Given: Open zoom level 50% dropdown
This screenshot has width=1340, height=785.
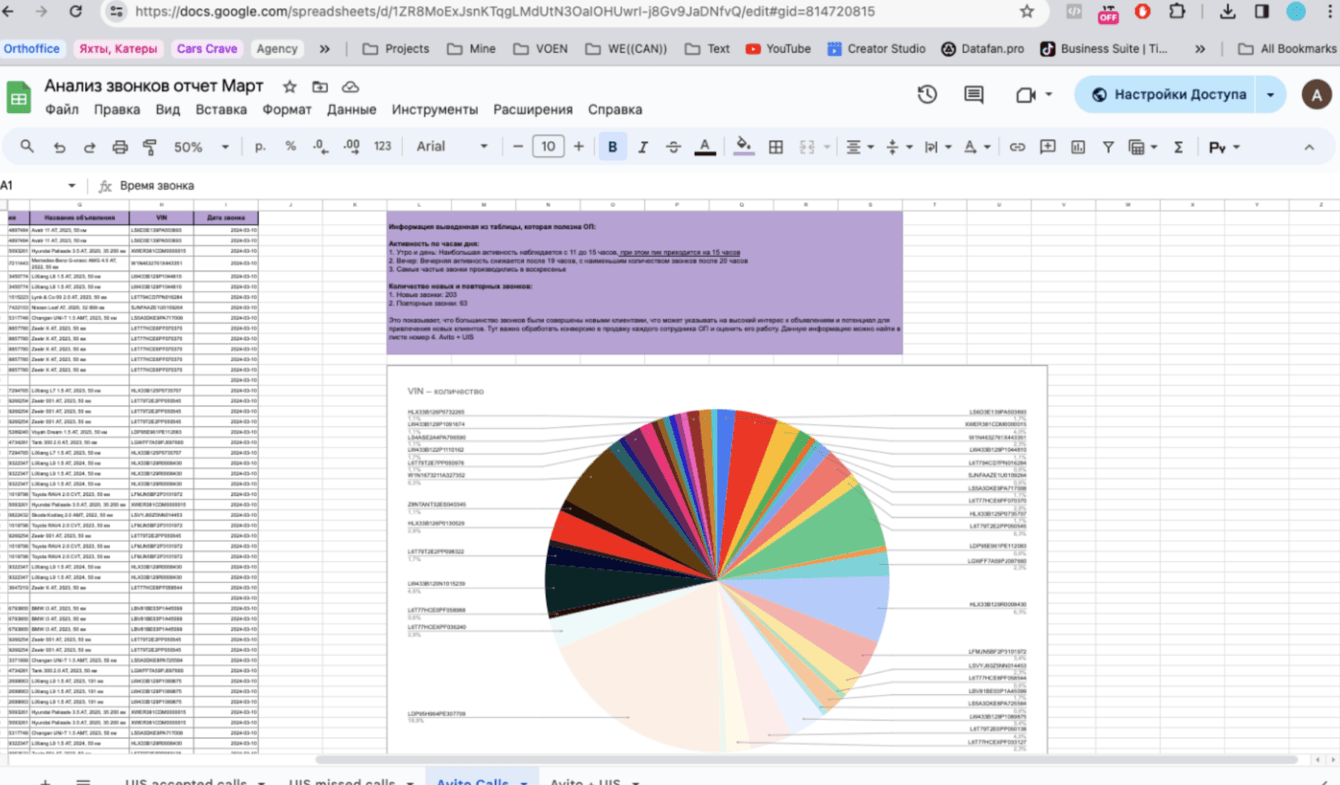Looking at the screenshot, I should tap(201, 147).
